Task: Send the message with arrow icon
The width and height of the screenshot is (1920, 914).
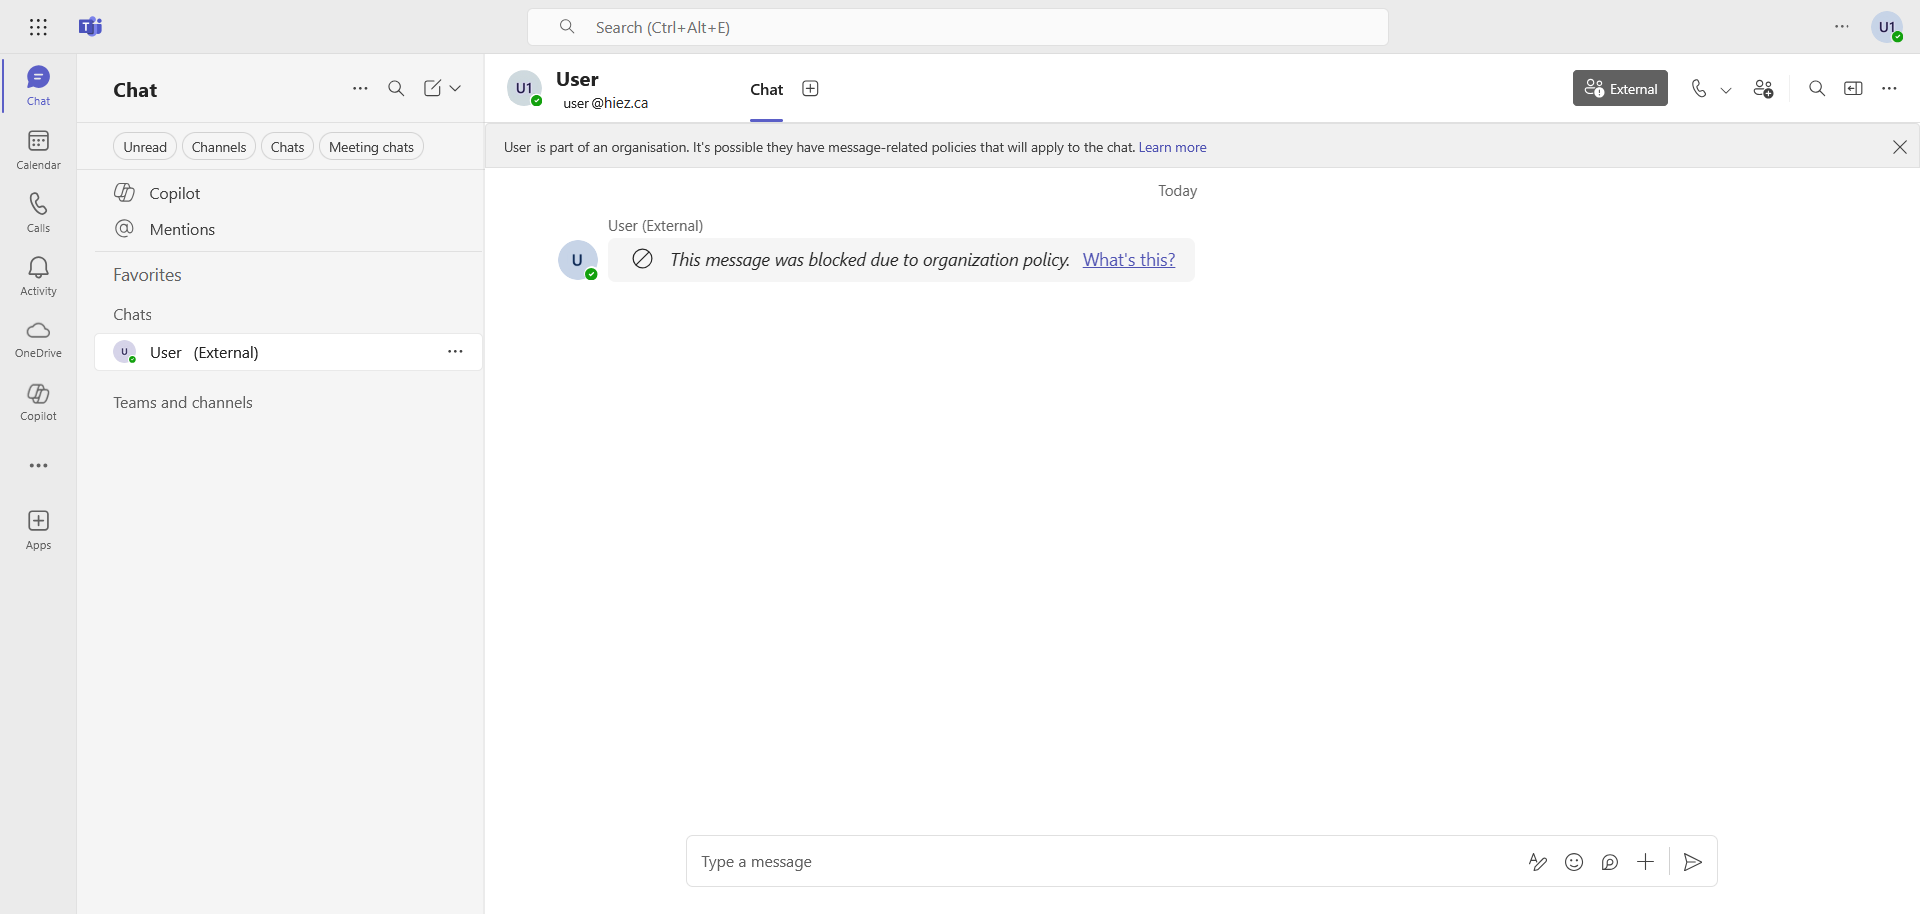Action: [x=1693, y=862]
